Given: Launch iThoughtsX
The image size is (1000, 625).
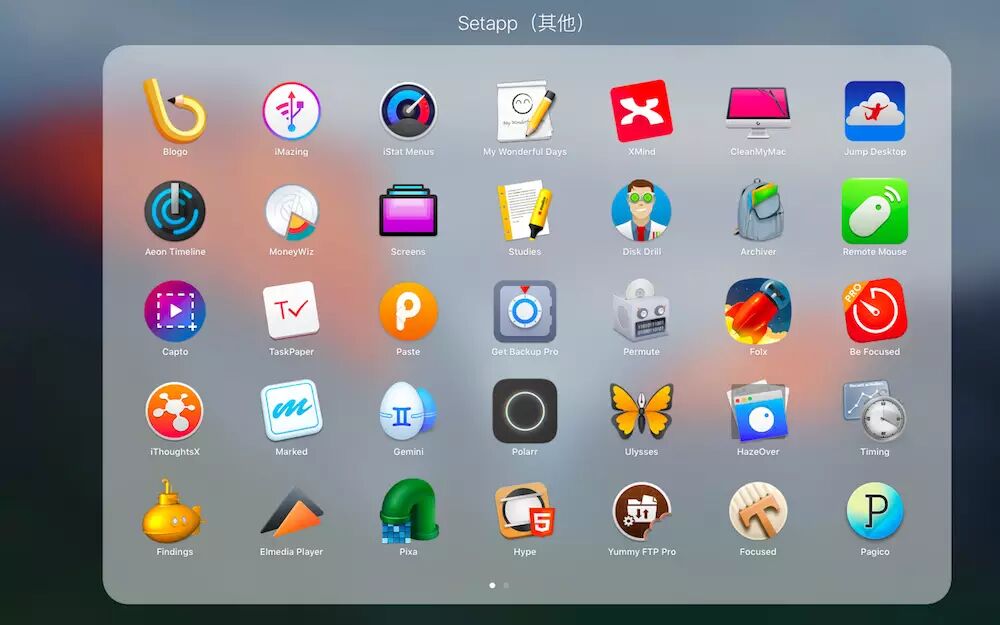Looking at the screenshot, I should pyautogui.click(x=175, y=411).
